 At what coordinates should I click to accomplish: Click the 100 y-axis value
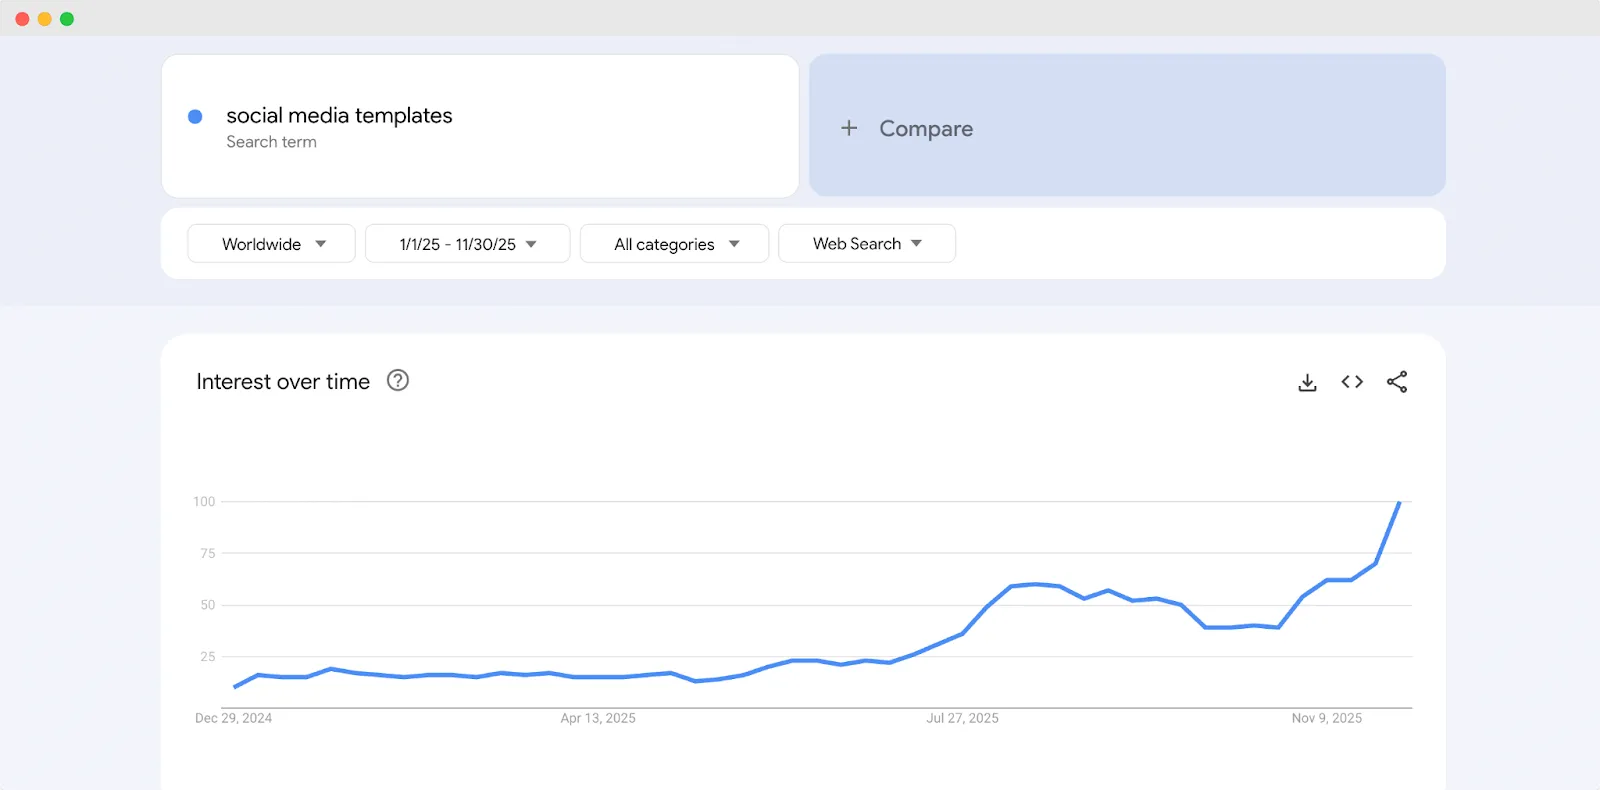pyautogui.click(x=204, y=502)
